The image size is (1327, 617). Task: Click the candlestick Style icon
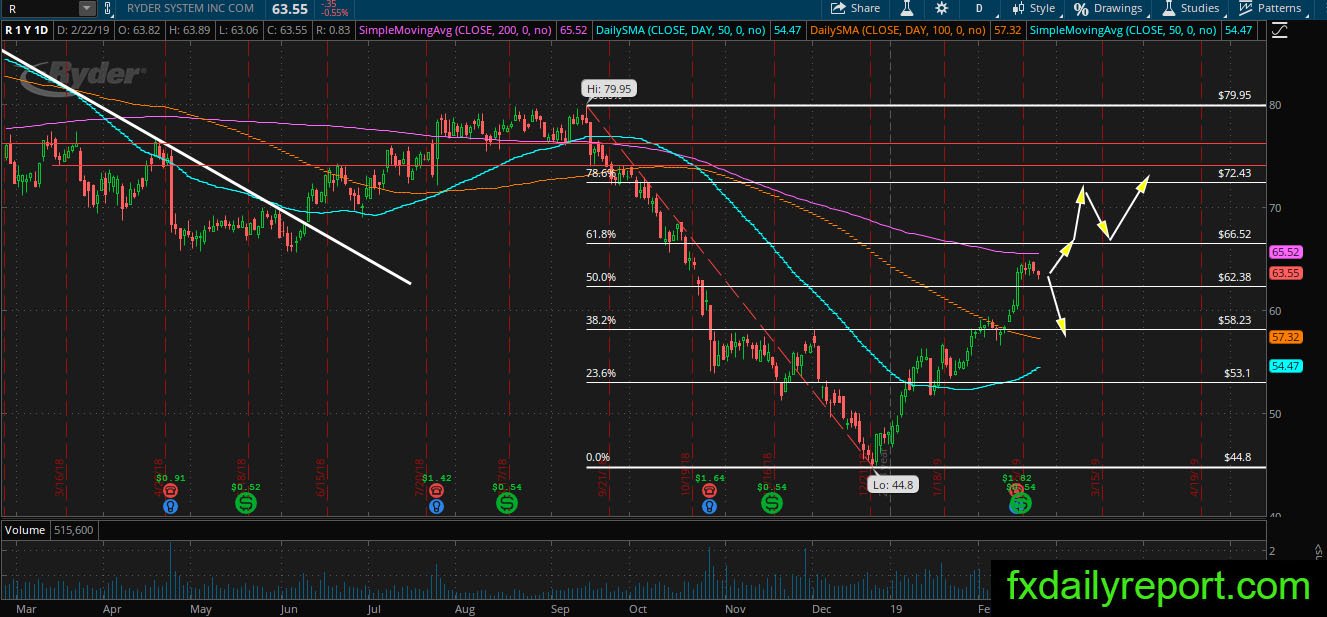(x=1019, y=8)
